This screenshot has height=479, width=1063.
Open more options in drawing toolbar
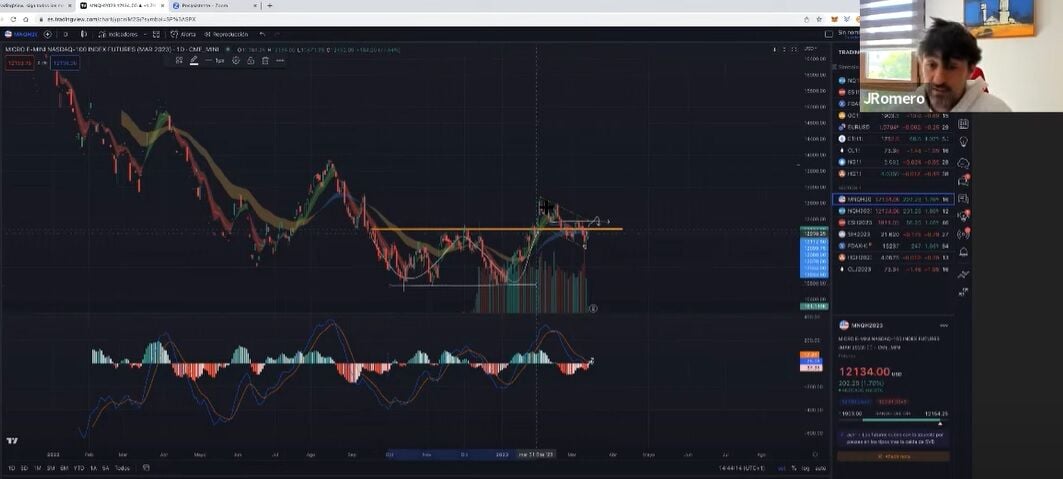click(x=279, y=60)
